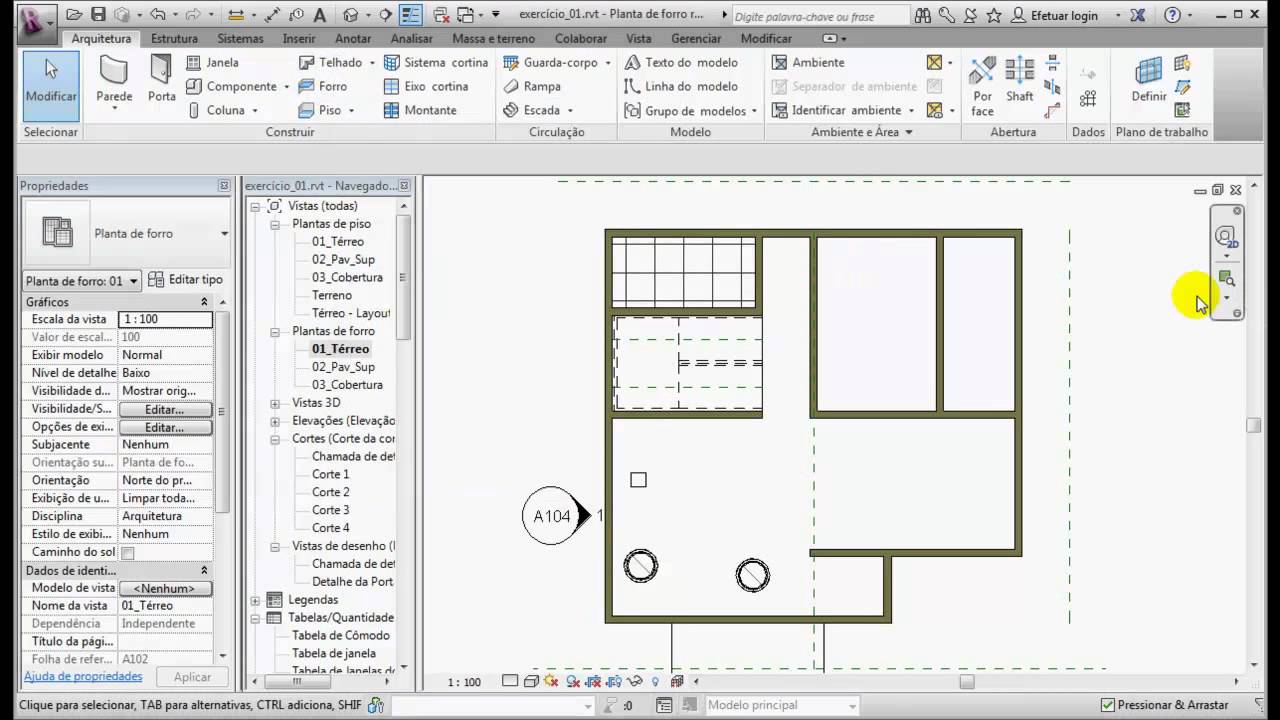This screenshot has width=1280, height=720.
Task: Click the canvas horizontal scrollbar thumb
Action: tap(966, 682)
